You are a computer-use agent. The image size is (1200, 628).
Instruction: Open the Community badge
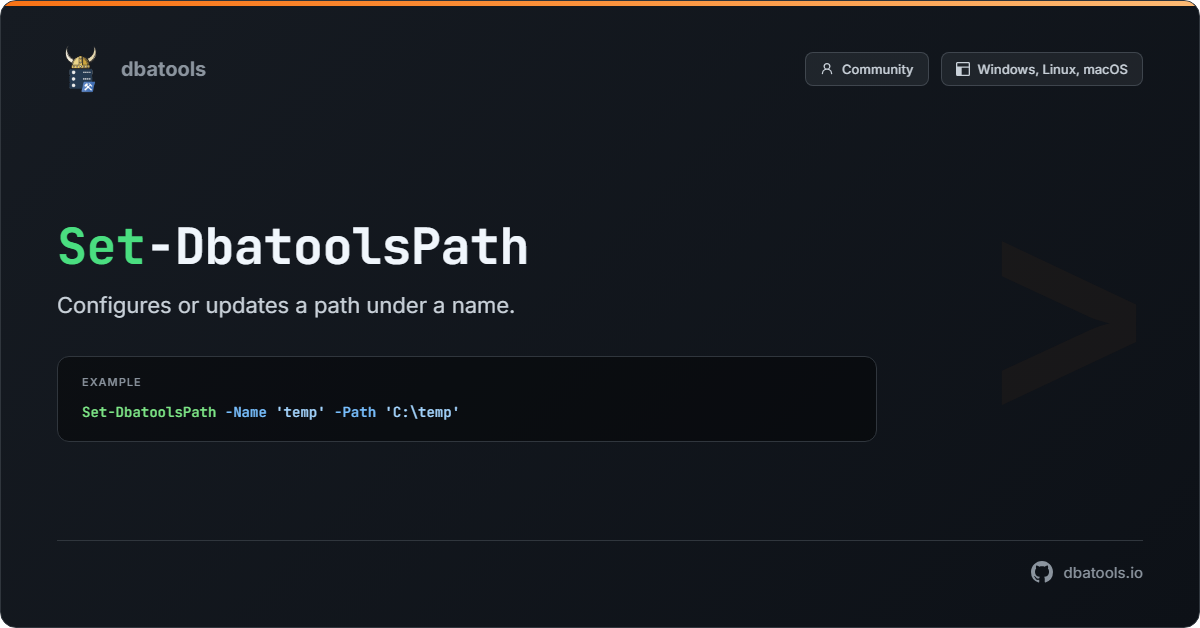click(867, 69)
